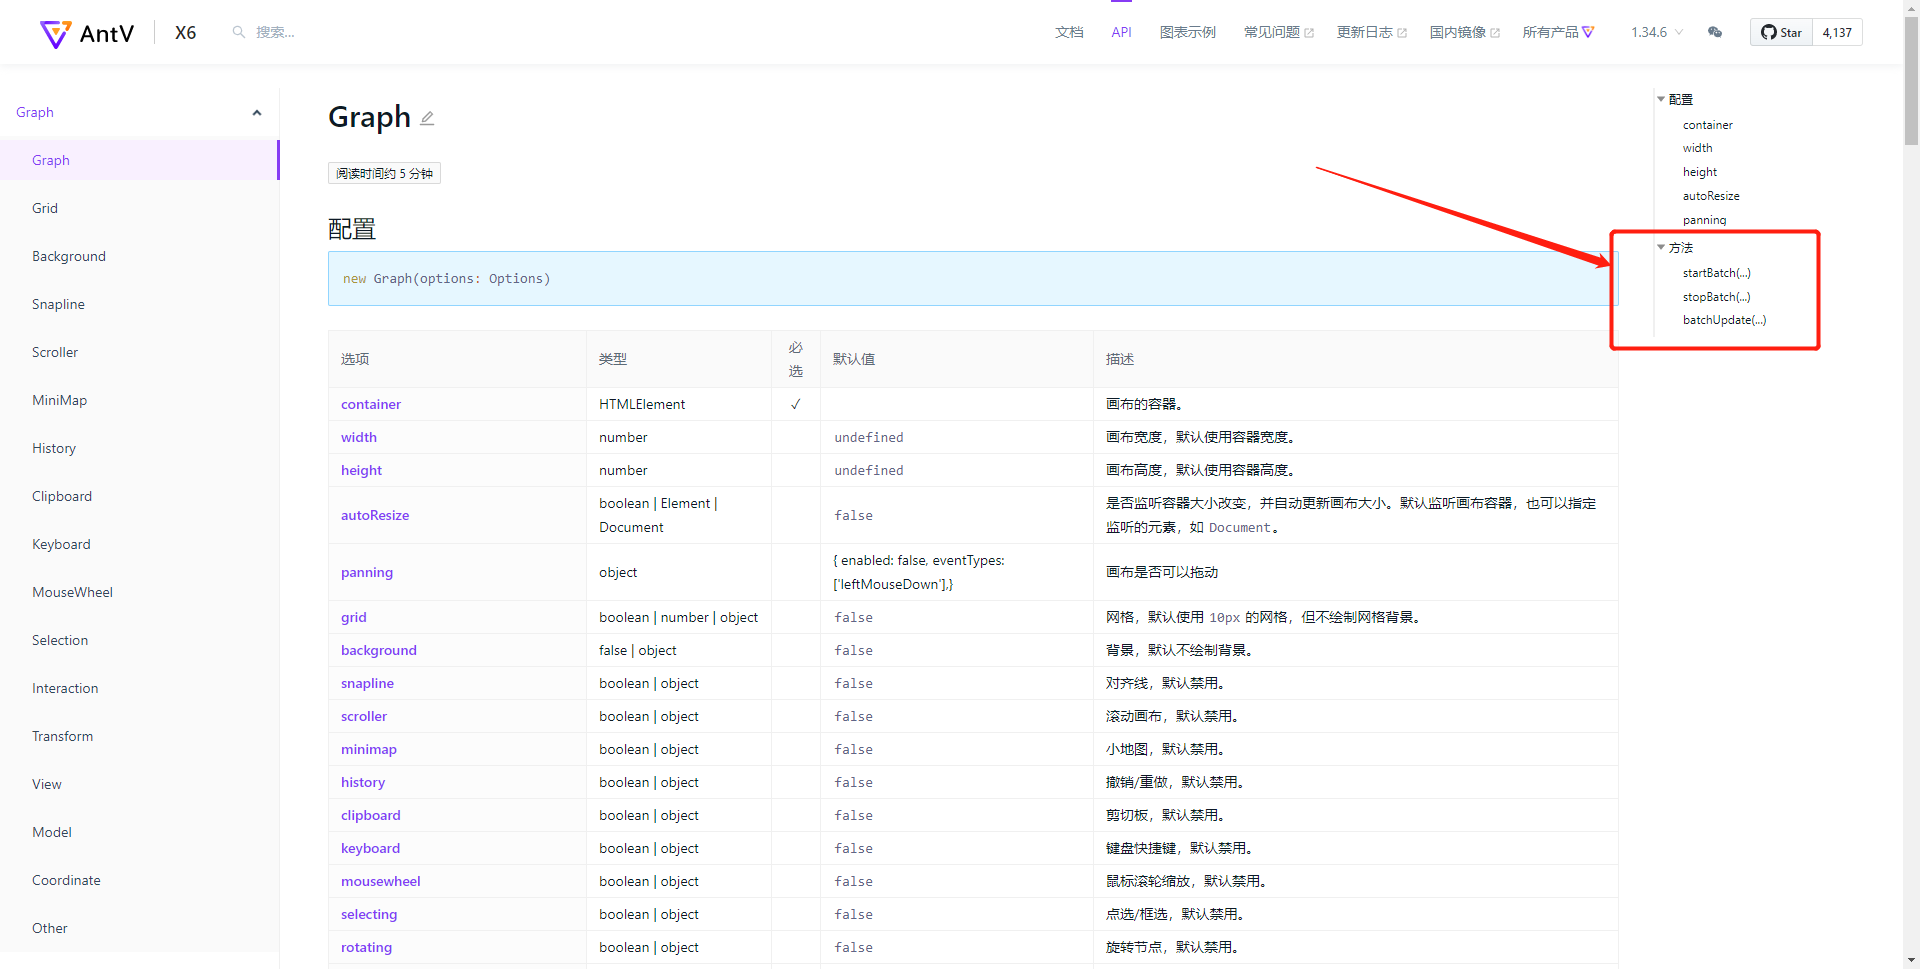The width and height of the screenshot is (1920, 969).
Task: Click the star count 4,137
Action: (x=1837, y=32)
